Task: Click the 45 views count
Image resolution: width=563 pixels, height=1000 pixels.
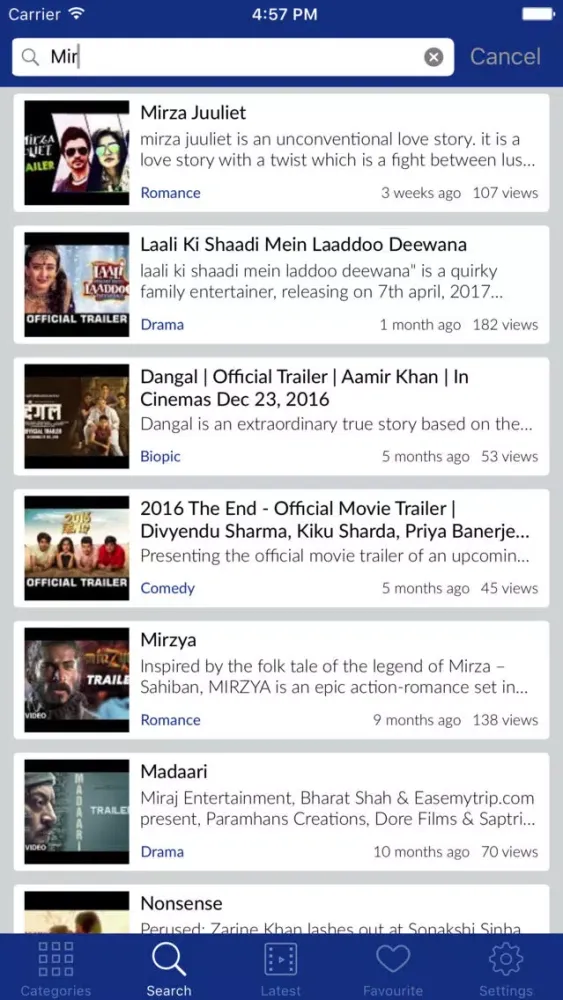Action: coord(509,589)
